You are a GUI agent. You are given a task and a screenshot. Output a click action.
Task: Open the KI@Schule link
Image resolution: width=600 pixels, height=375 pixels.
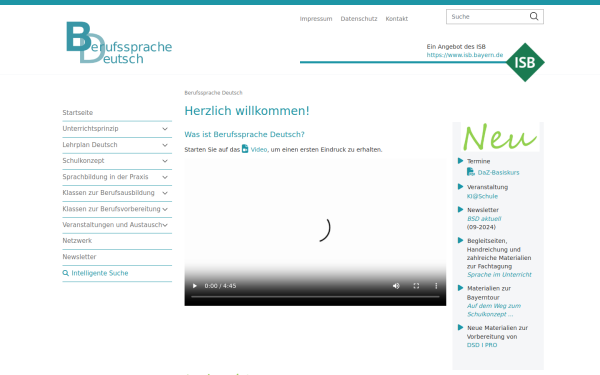[482, 196]
